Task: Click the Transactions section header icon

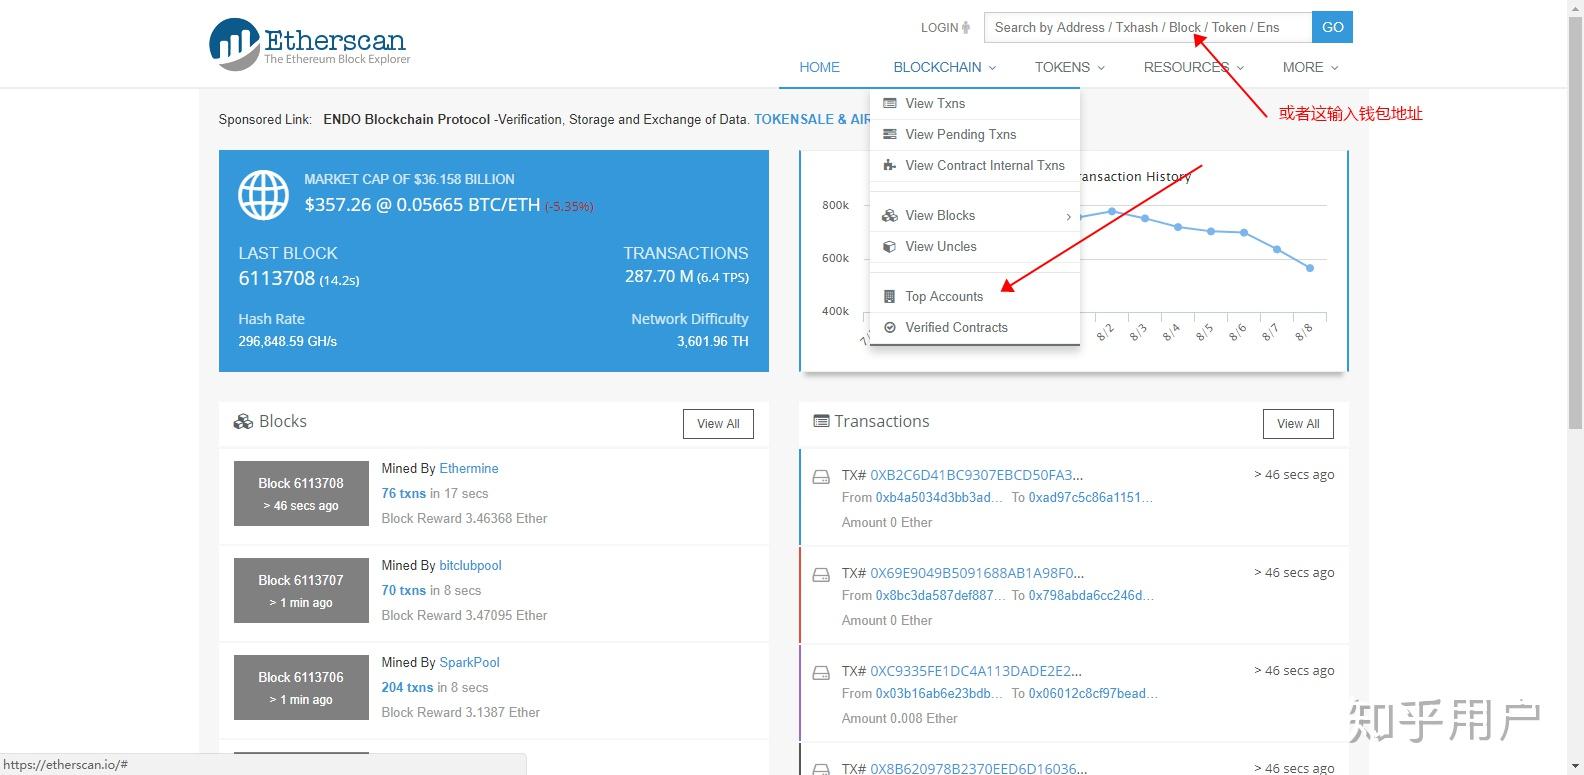Action: tap(822, 421)
